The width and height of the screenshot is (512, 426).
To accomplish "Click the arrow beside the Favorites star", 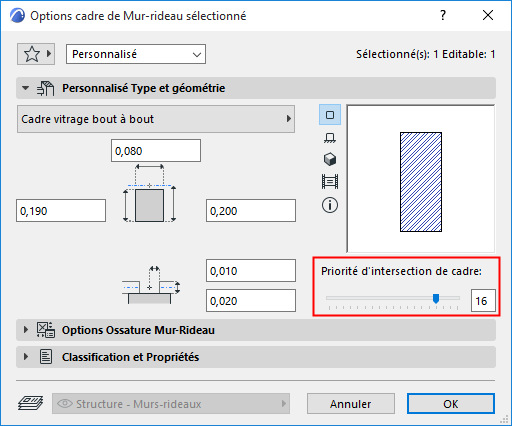I will click(x=49, y=53).
